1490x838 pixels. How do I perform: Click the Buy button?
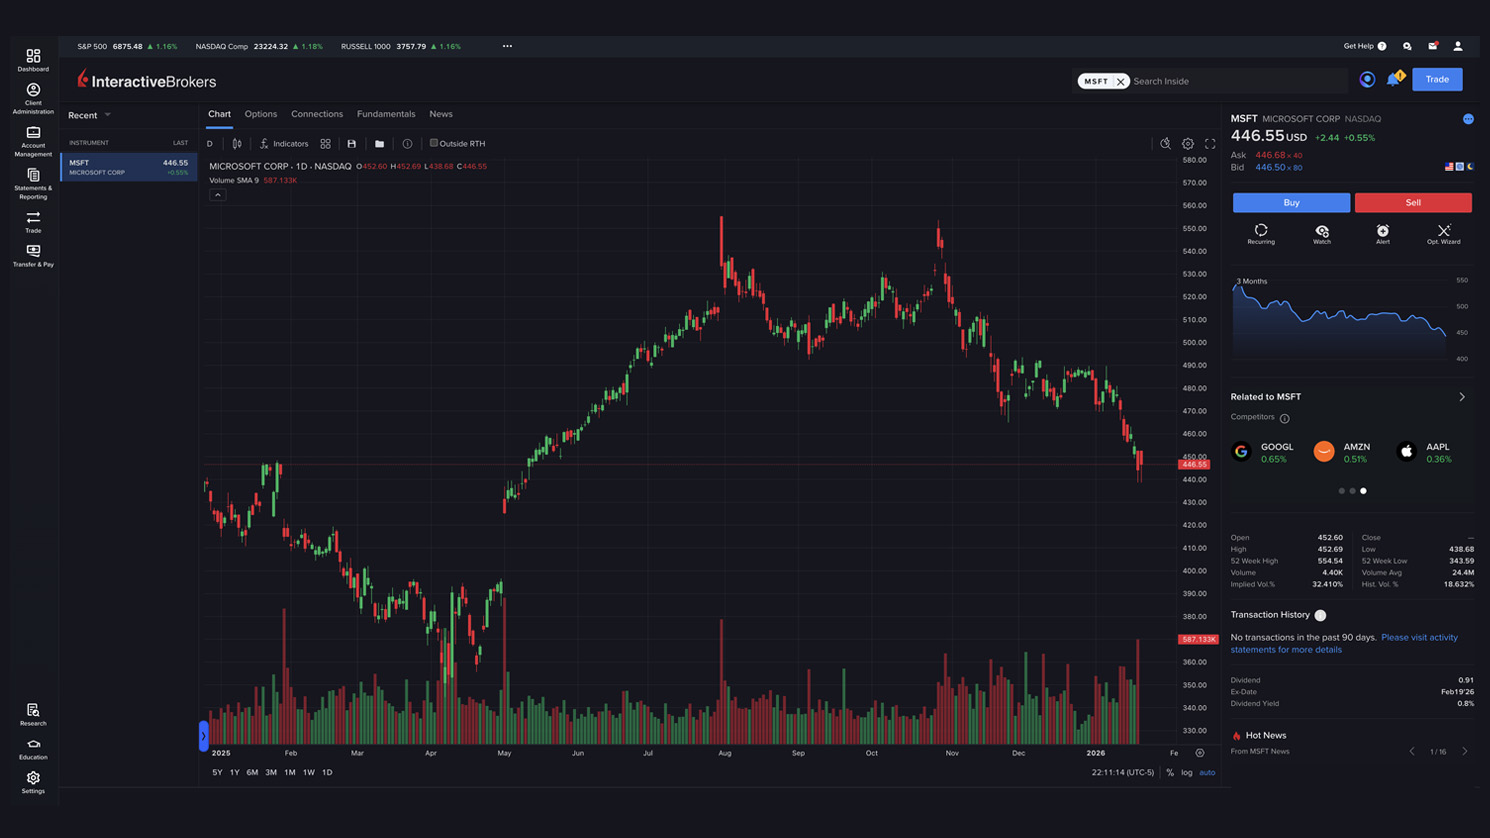coord(1290,202)
